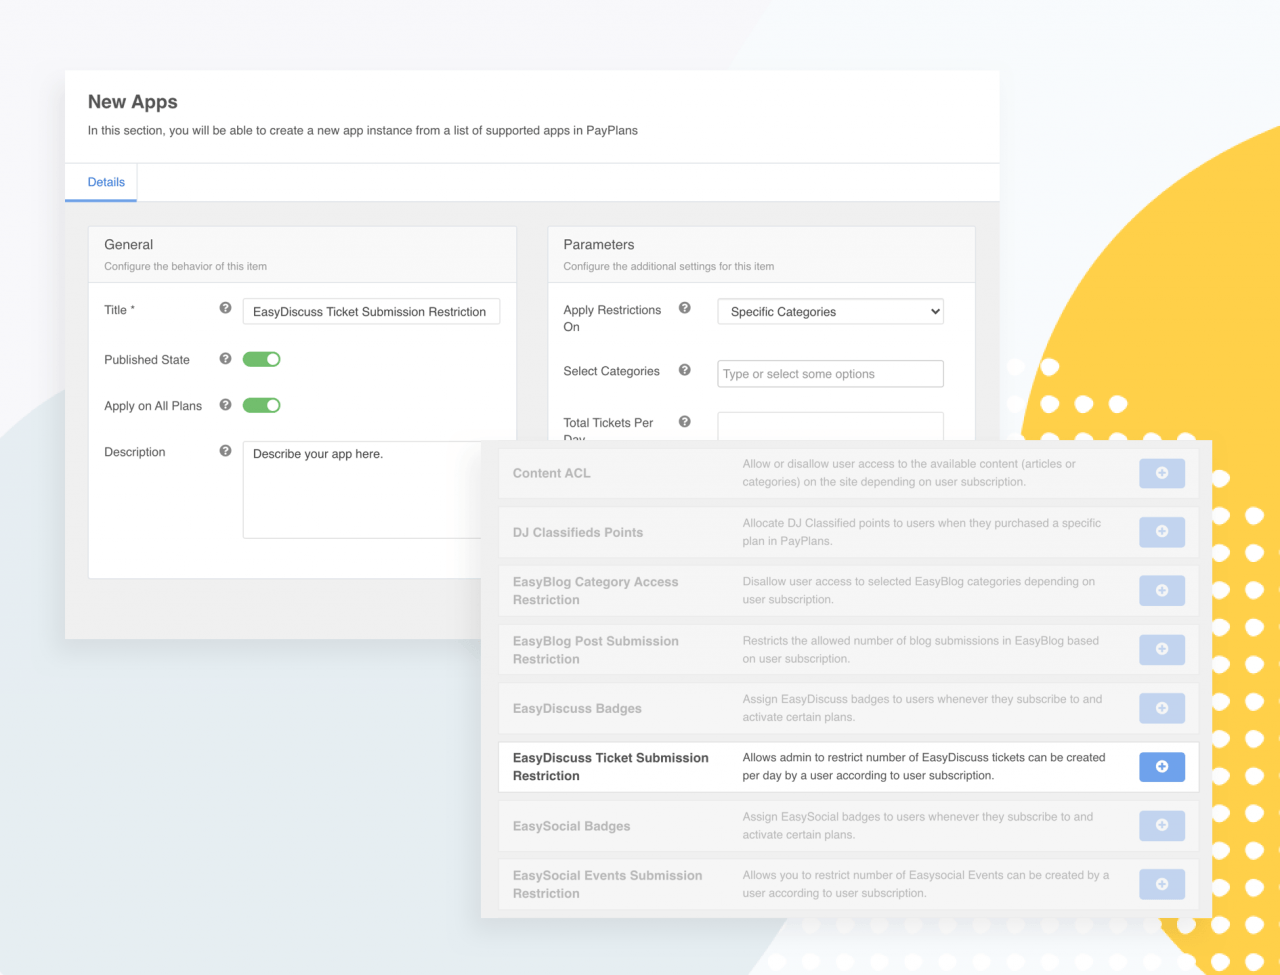Click EasyDiscuss Ticket Submission Restriction description text
This screenshot has width=1280, height=975.
coord(924,766)
